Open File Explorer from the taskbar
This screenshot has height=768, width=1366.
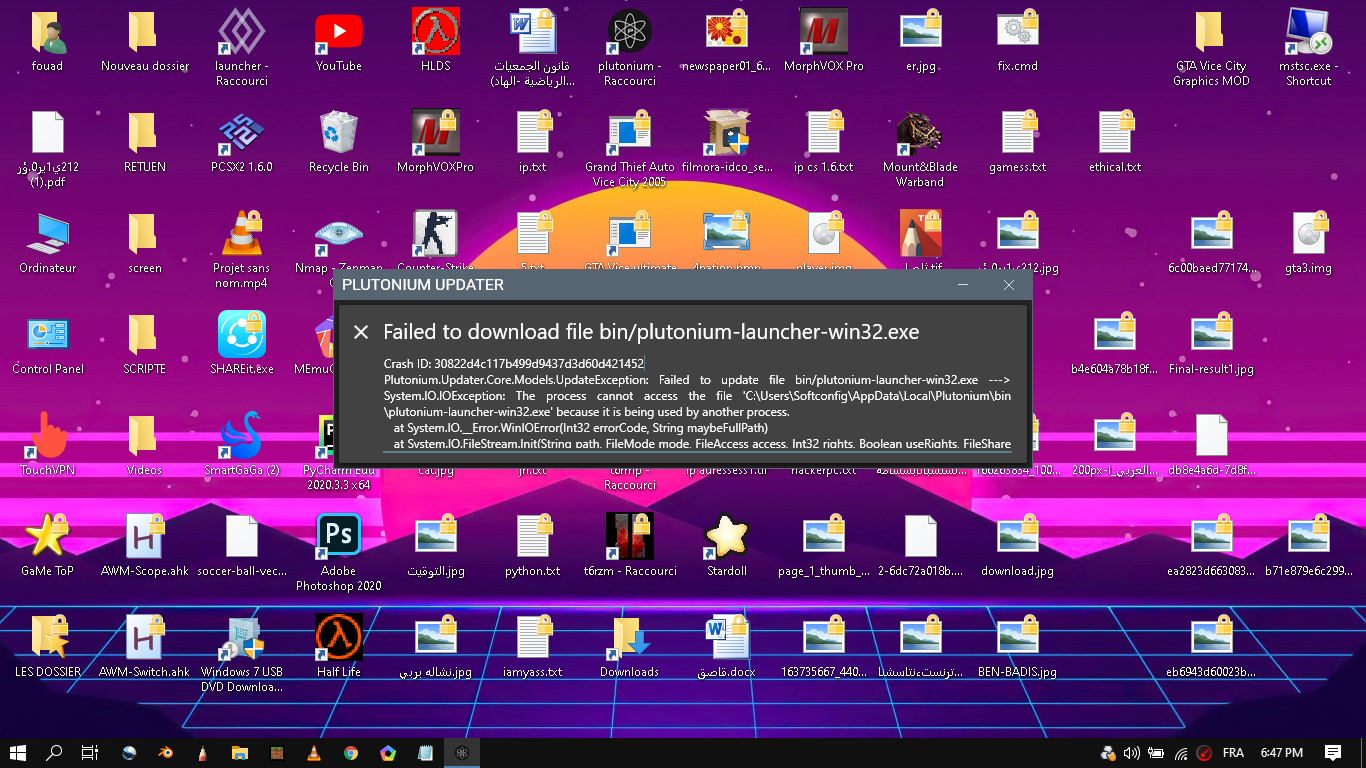tap(239, 753)
